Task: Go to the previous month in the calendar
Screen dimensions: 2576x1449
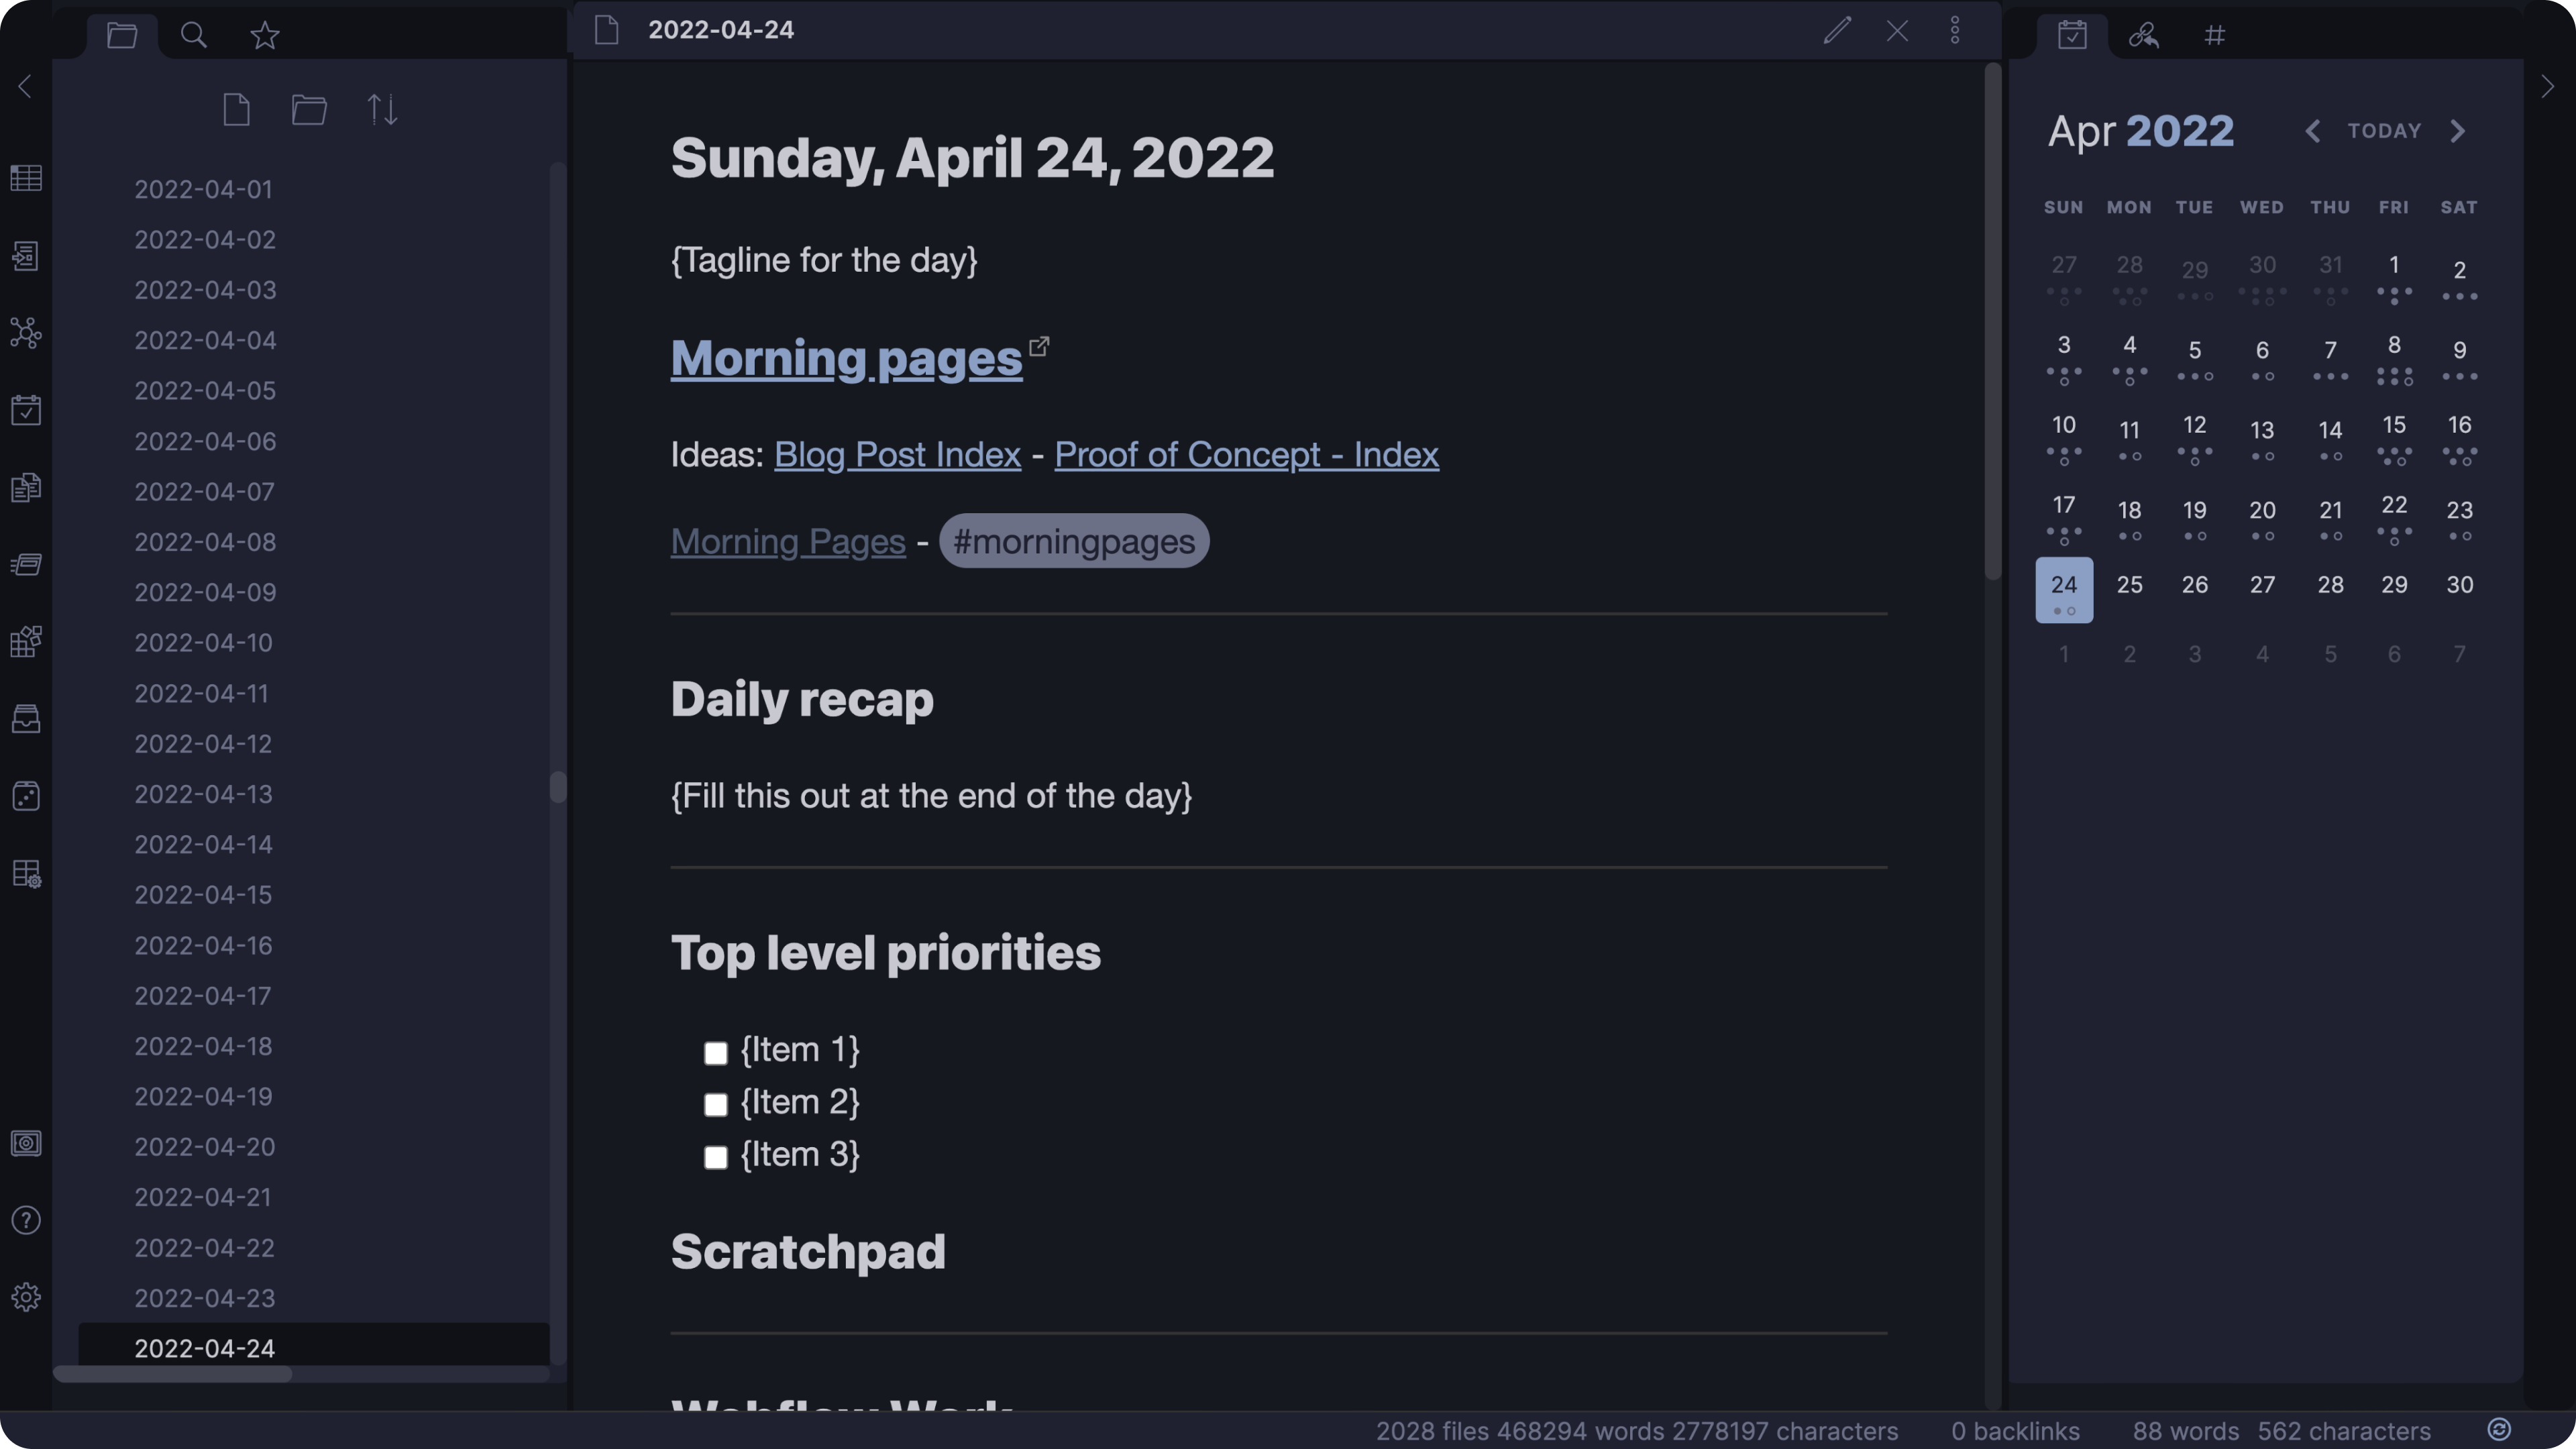Action: tap(2313, 130)
